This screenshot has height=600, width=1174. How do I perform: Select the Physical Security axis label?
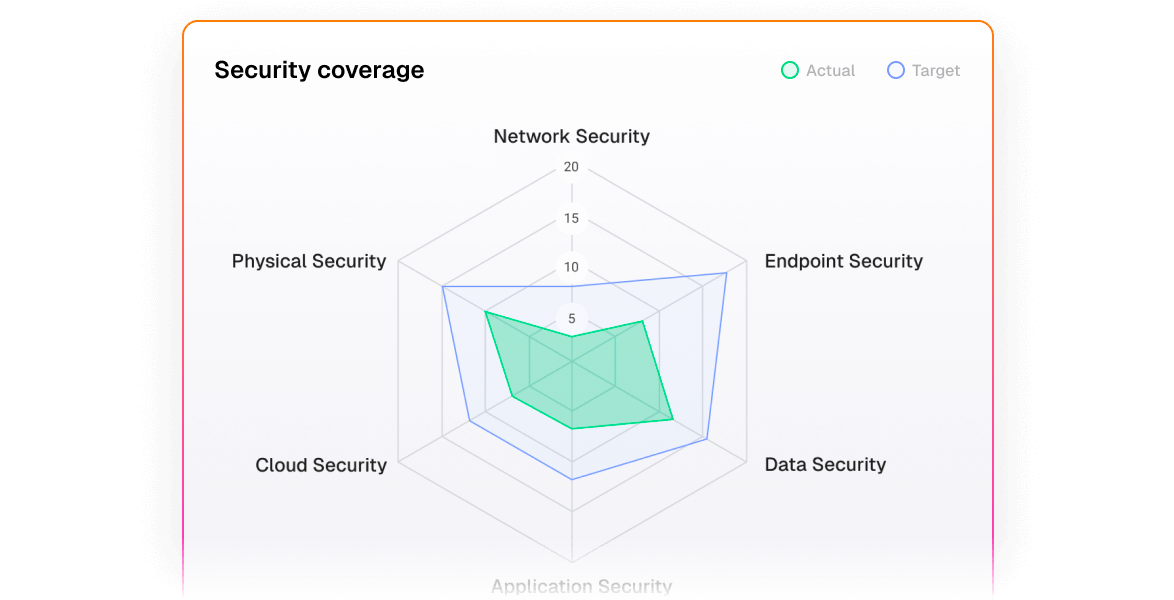[x=308, y=261]
